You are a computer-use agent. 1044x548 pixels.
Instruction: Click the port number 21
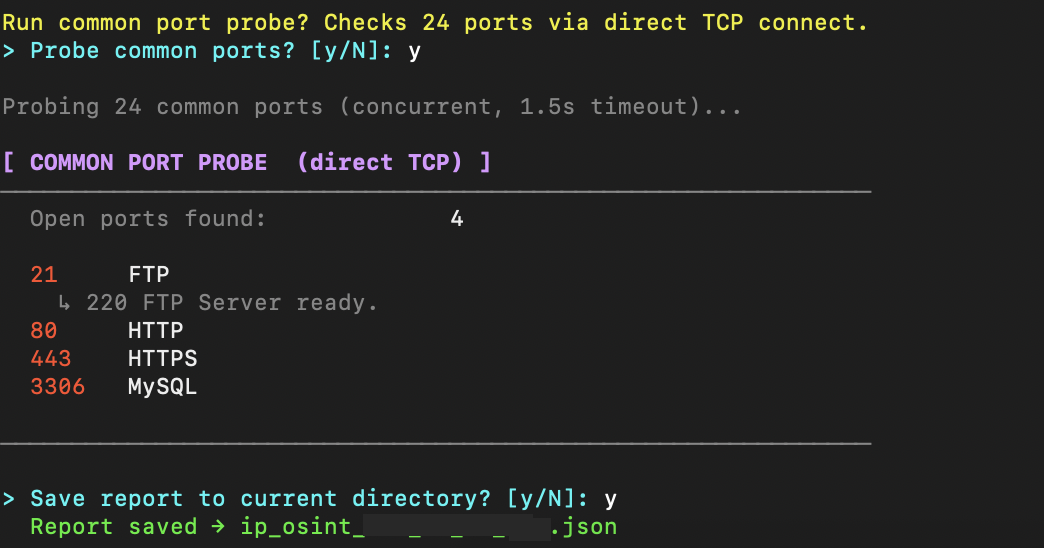click(44, 274)
